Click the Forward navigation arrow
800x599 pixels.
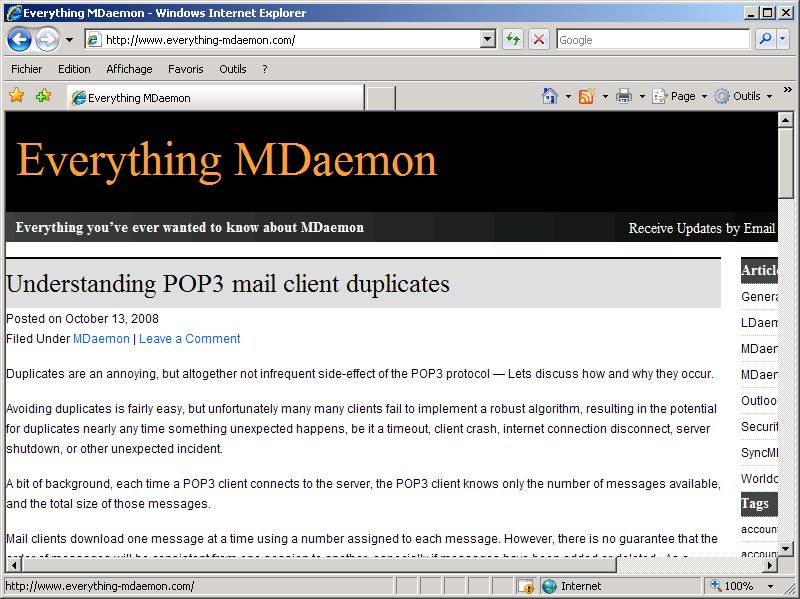pyautogui.click(x=47, y=40)
